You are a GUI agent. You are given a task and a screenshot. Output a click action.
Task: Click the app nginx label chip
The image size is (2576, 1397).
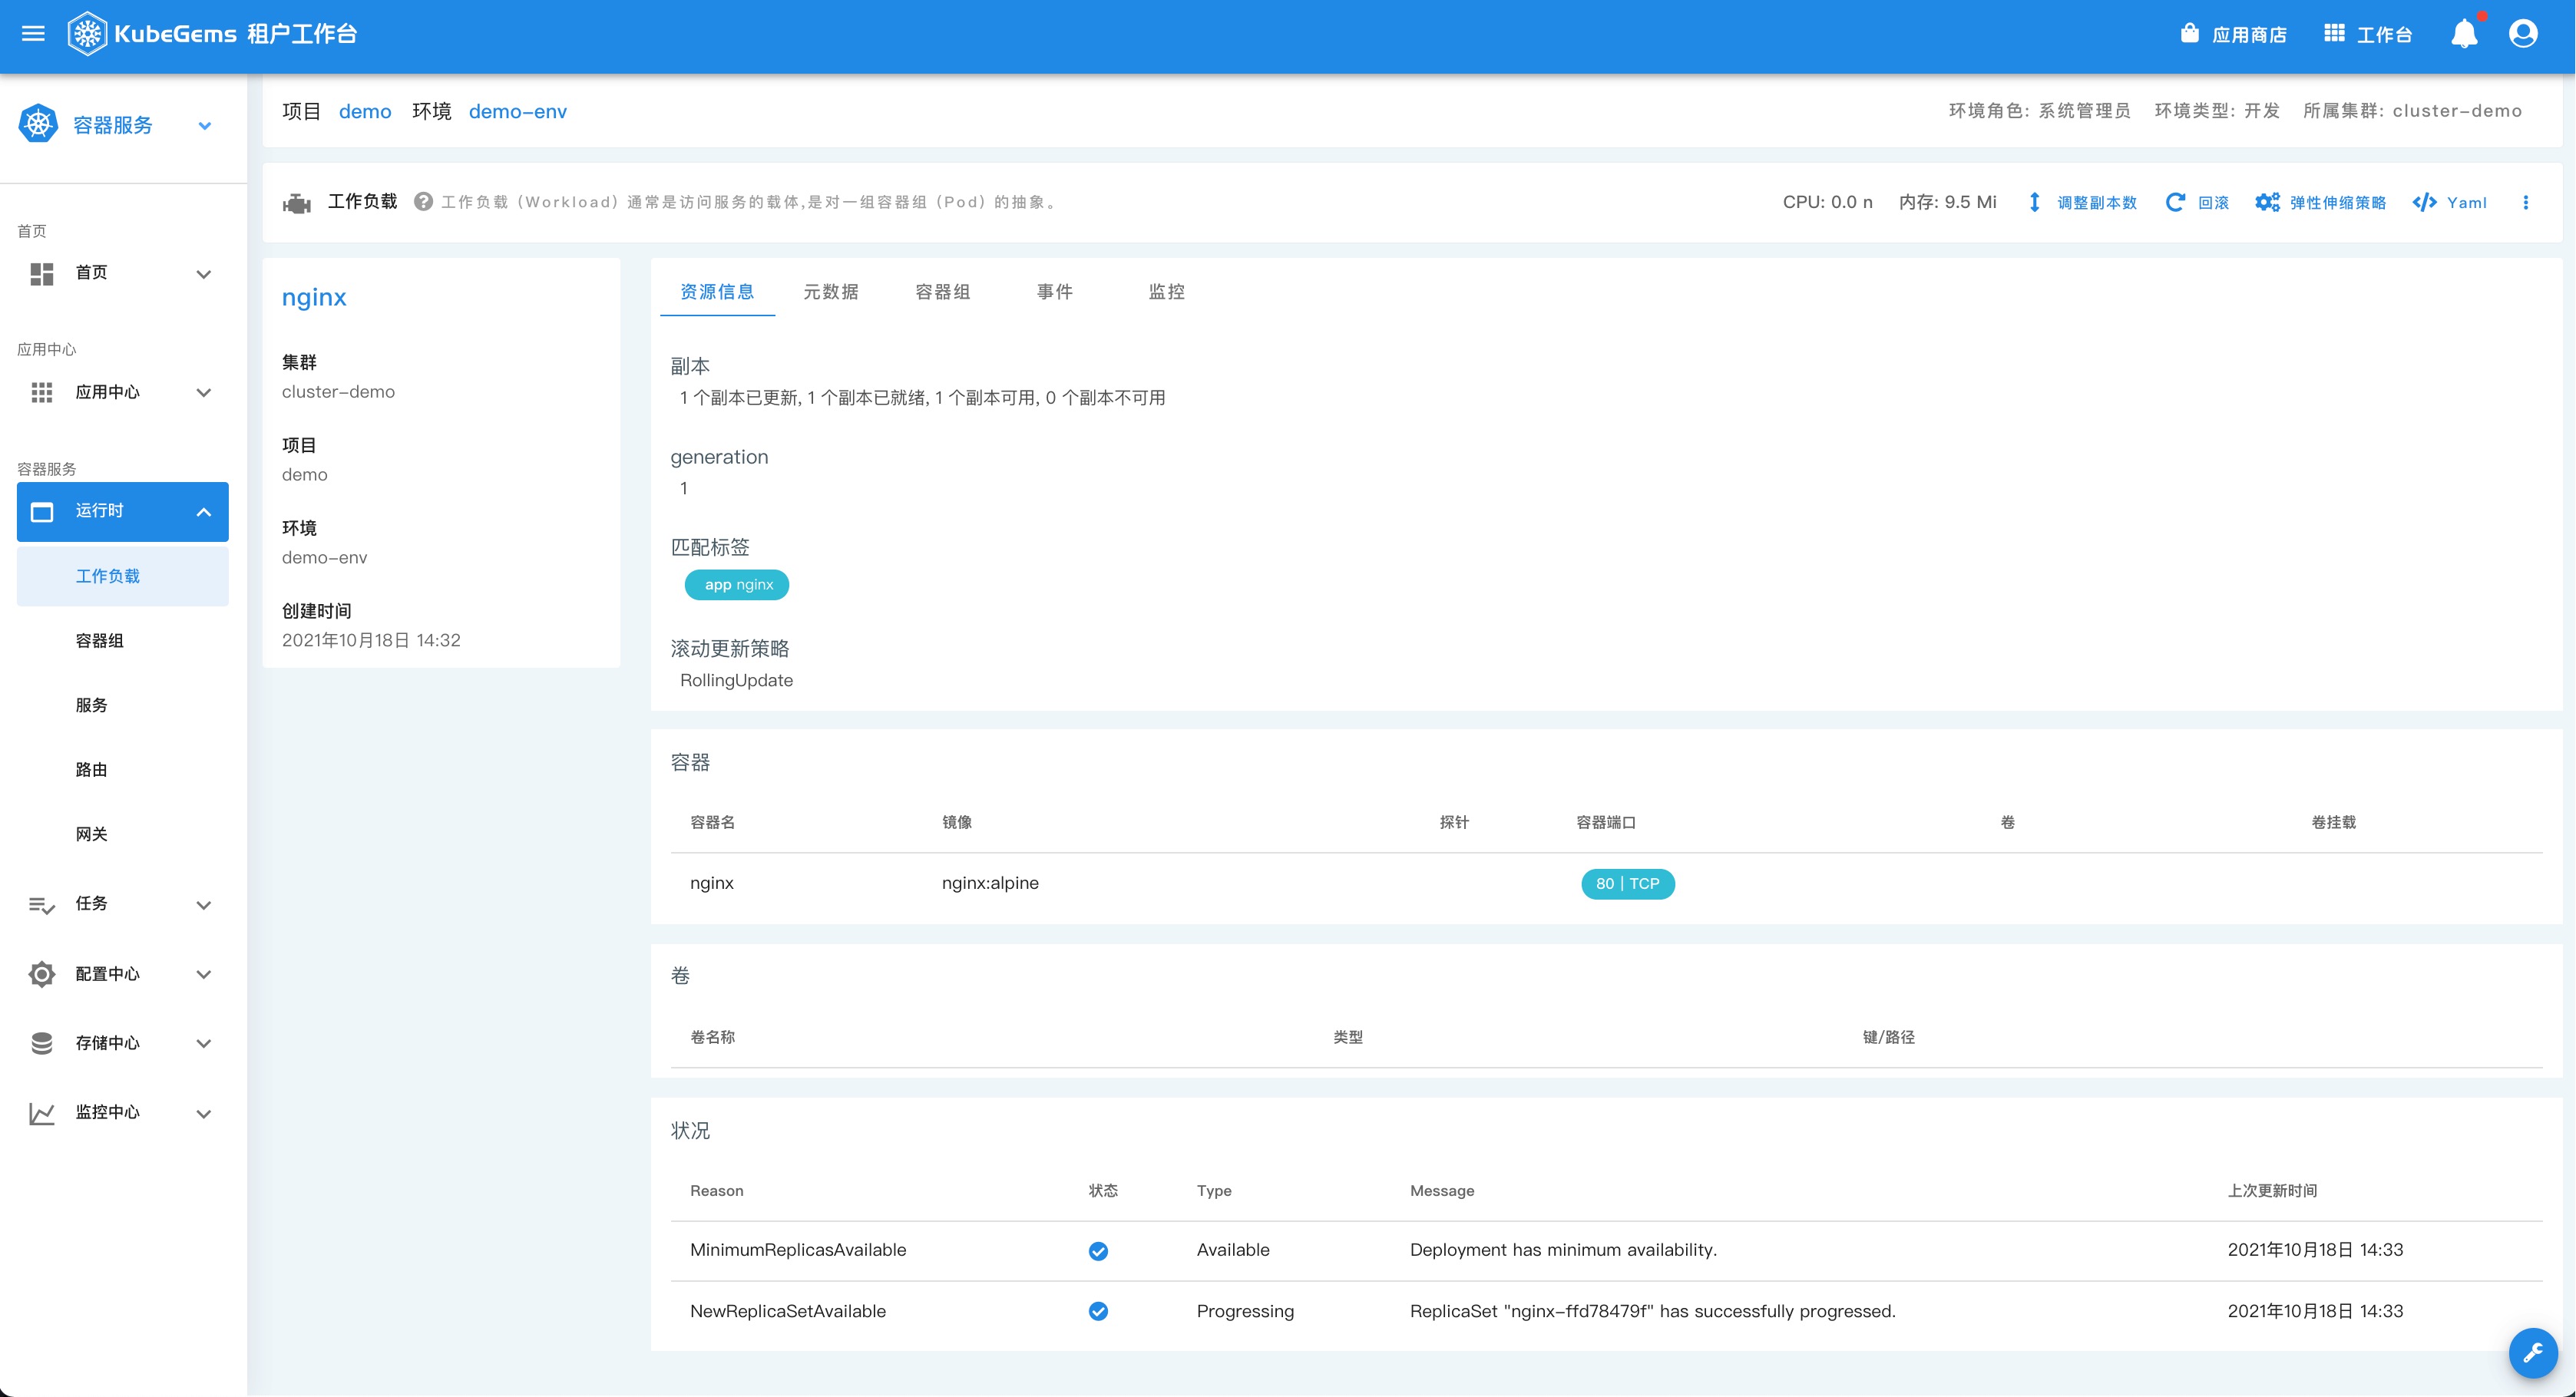pyautogui.click(x=737, y=585)
